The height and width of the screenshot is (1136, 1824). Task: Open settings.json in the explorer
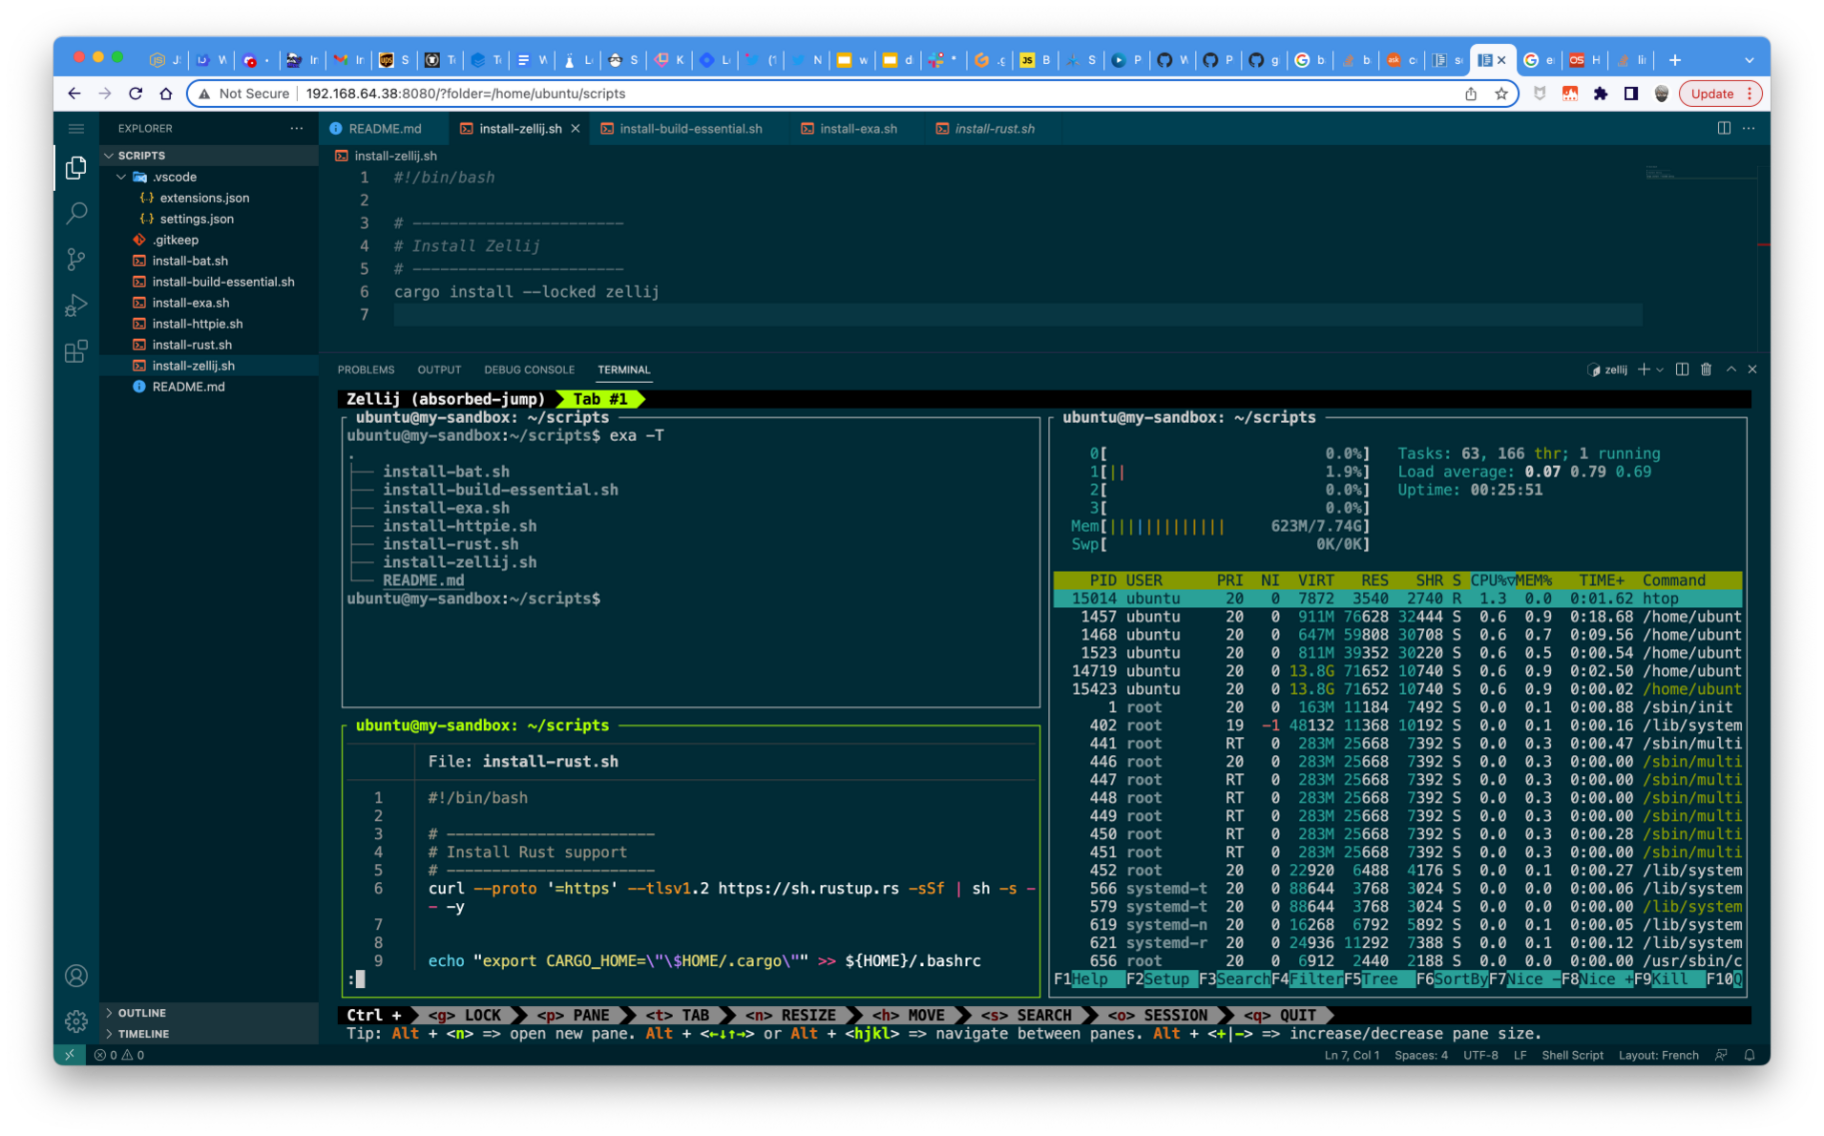(209, 218)
